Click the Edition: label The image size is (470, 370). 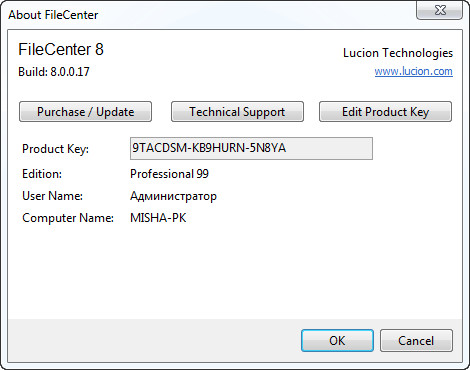pos(42,174)
